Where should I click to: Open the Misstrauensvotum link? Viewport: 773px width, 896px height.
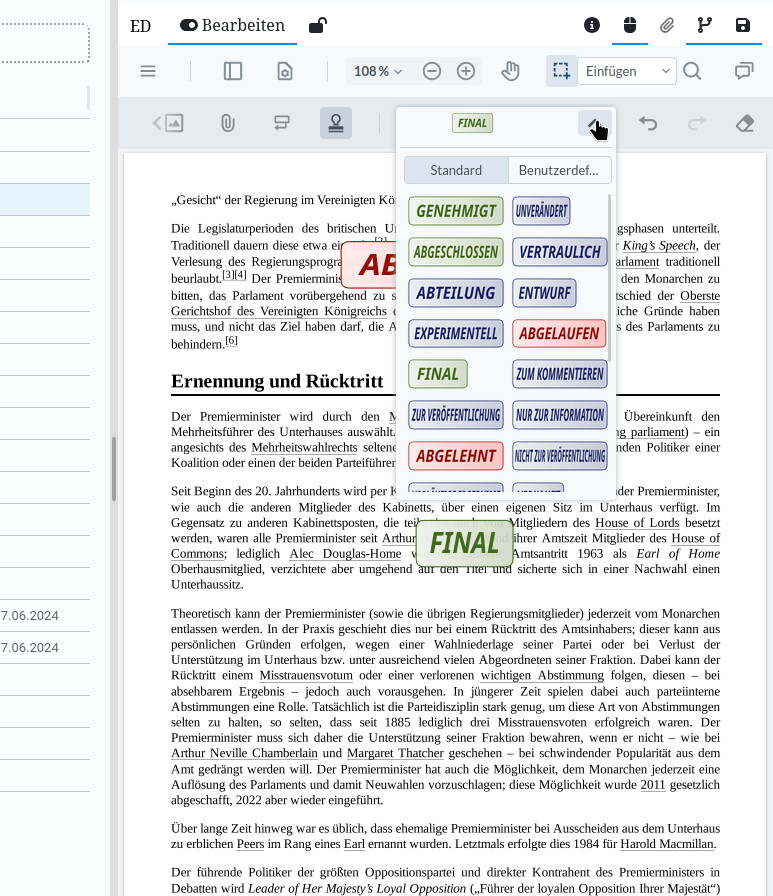306,675
